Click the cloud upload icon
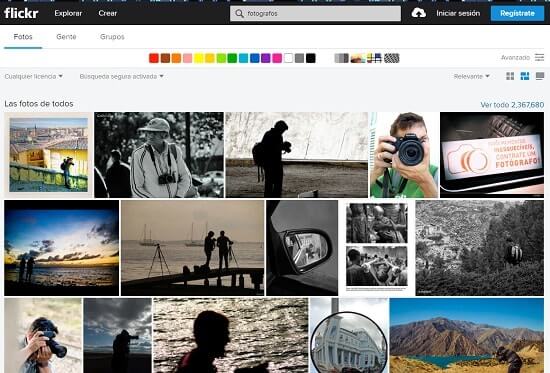The image size is (550, 373). click(x=418, y=13)
